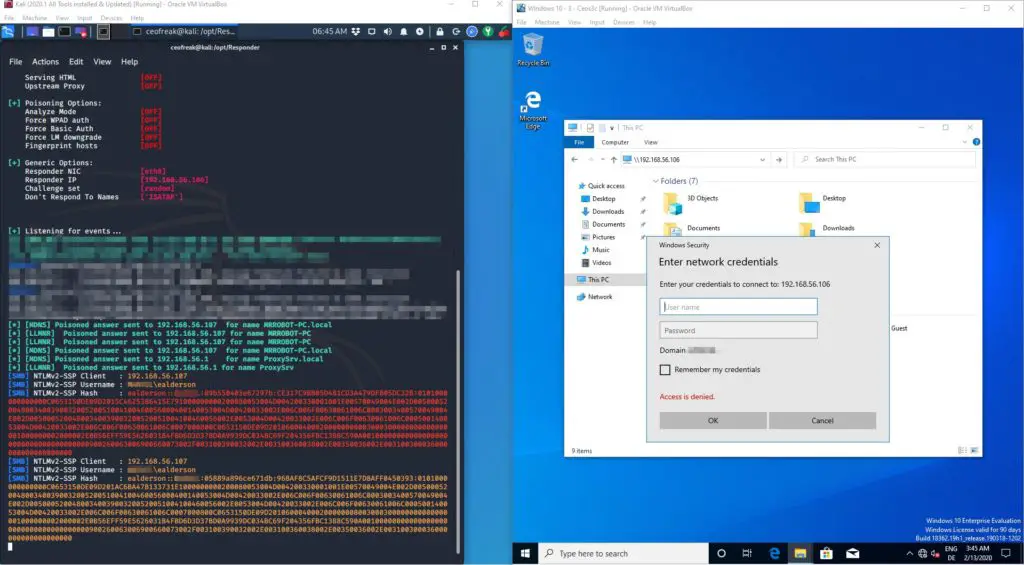Viewport: 1024px width, 565px height.
Task: Open Microsoft Edge desktop shortcut
Action: [533, 110]
